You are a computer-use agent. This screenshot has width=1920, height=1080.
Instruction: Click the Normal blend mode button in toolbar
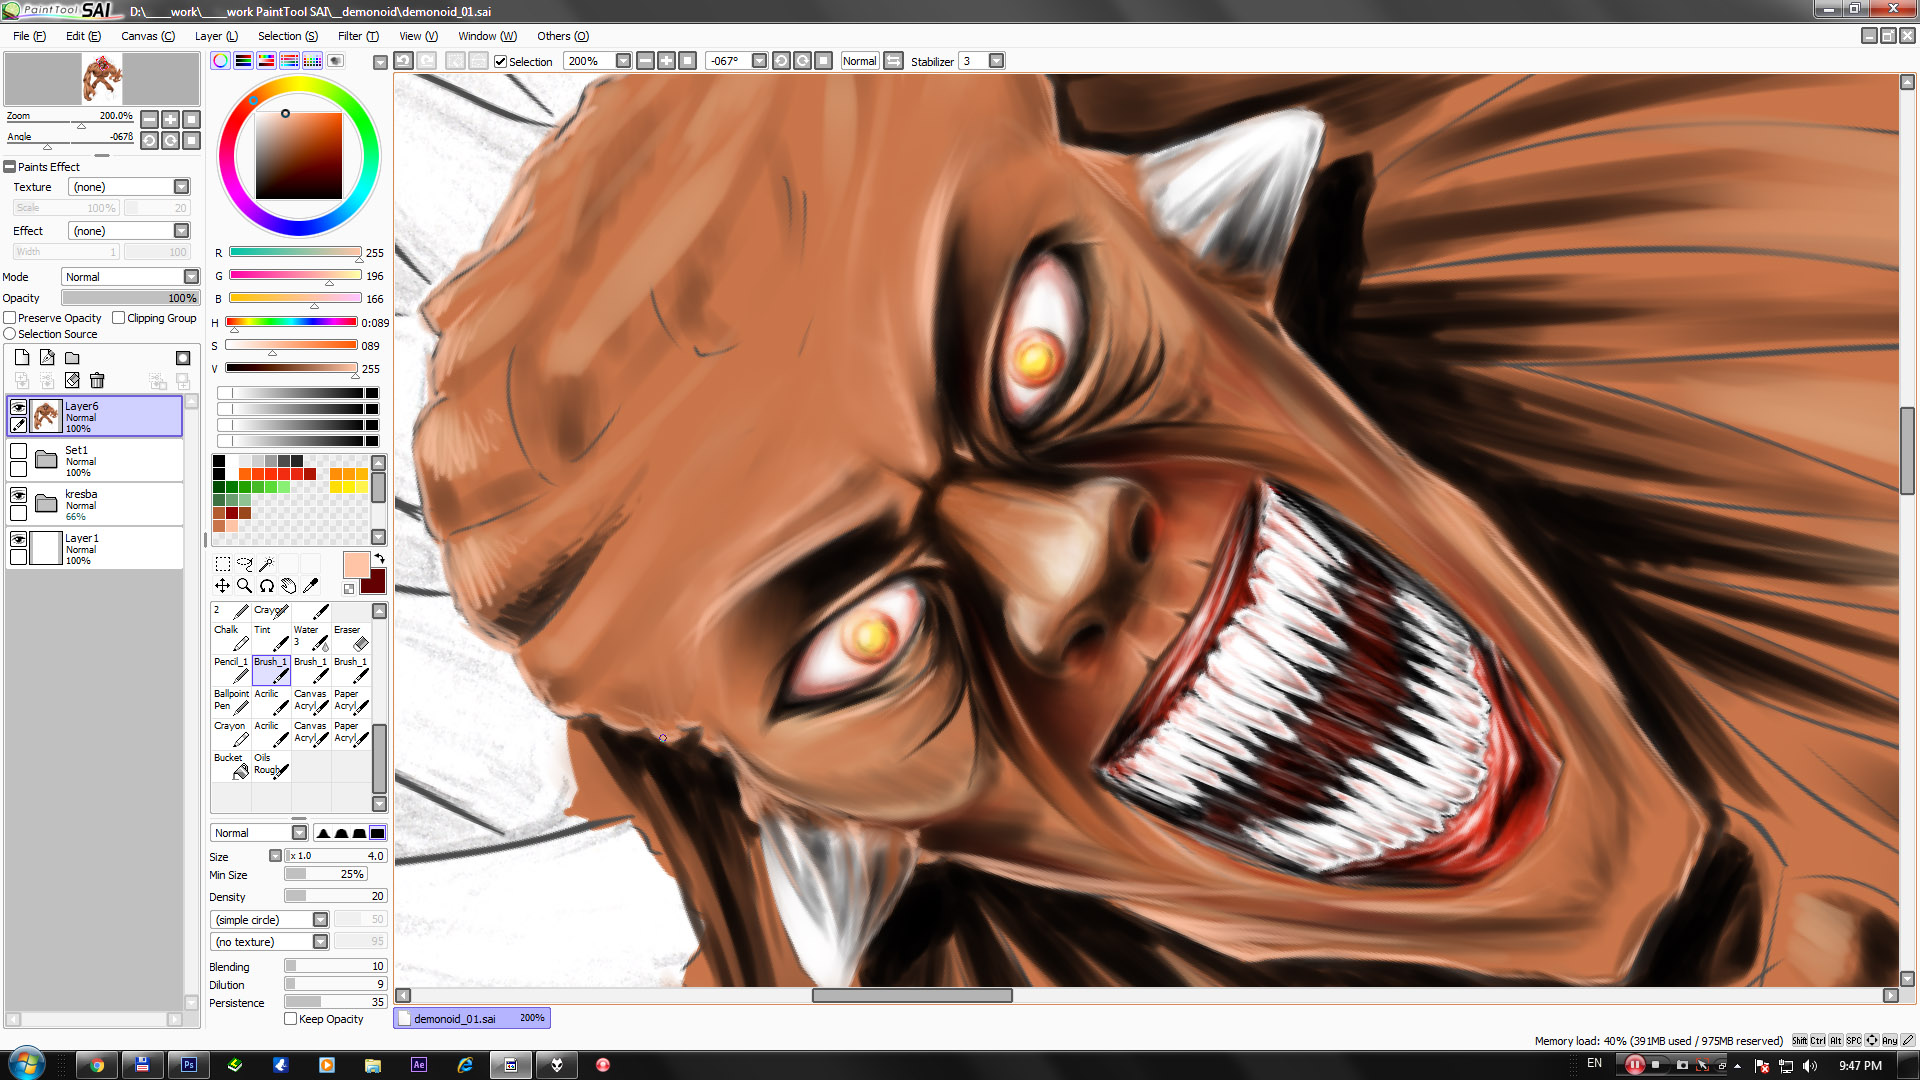859,61
